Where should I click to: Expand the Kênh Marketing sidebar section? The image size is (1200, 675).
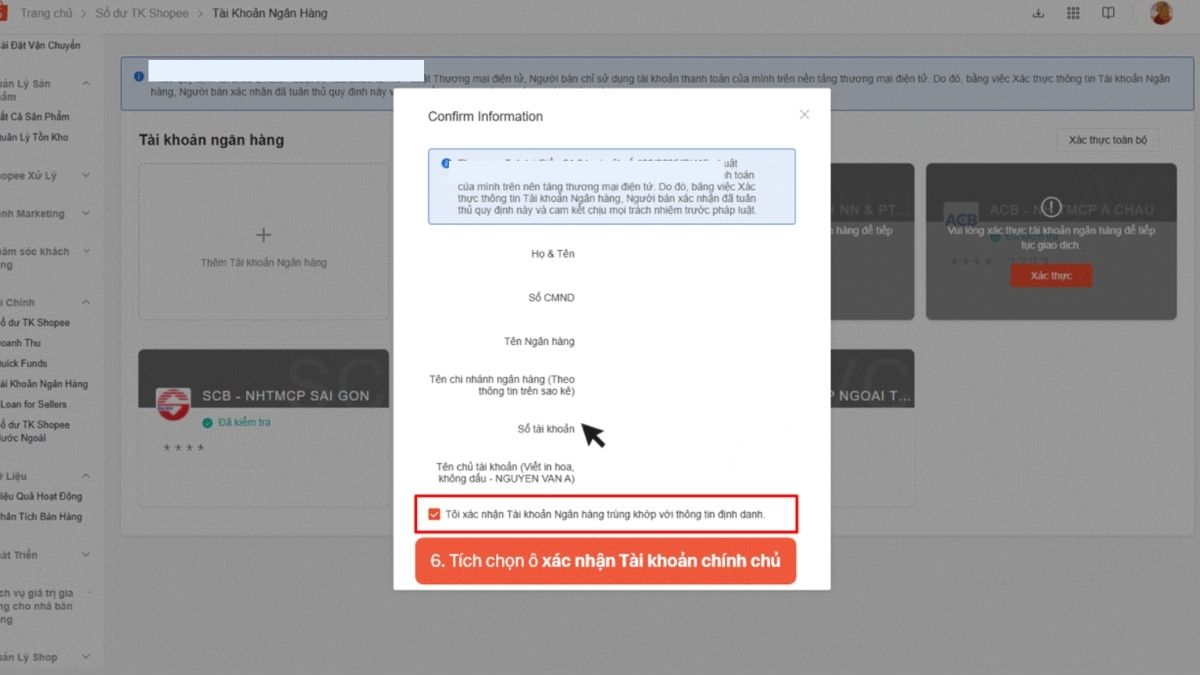click(x=86, y=214)
